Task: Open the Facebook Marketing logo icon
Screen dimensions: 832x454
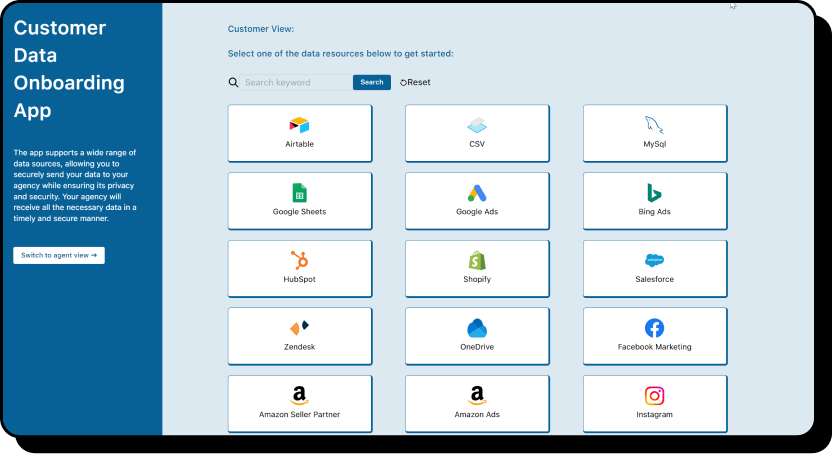Action: coord(654,328)
